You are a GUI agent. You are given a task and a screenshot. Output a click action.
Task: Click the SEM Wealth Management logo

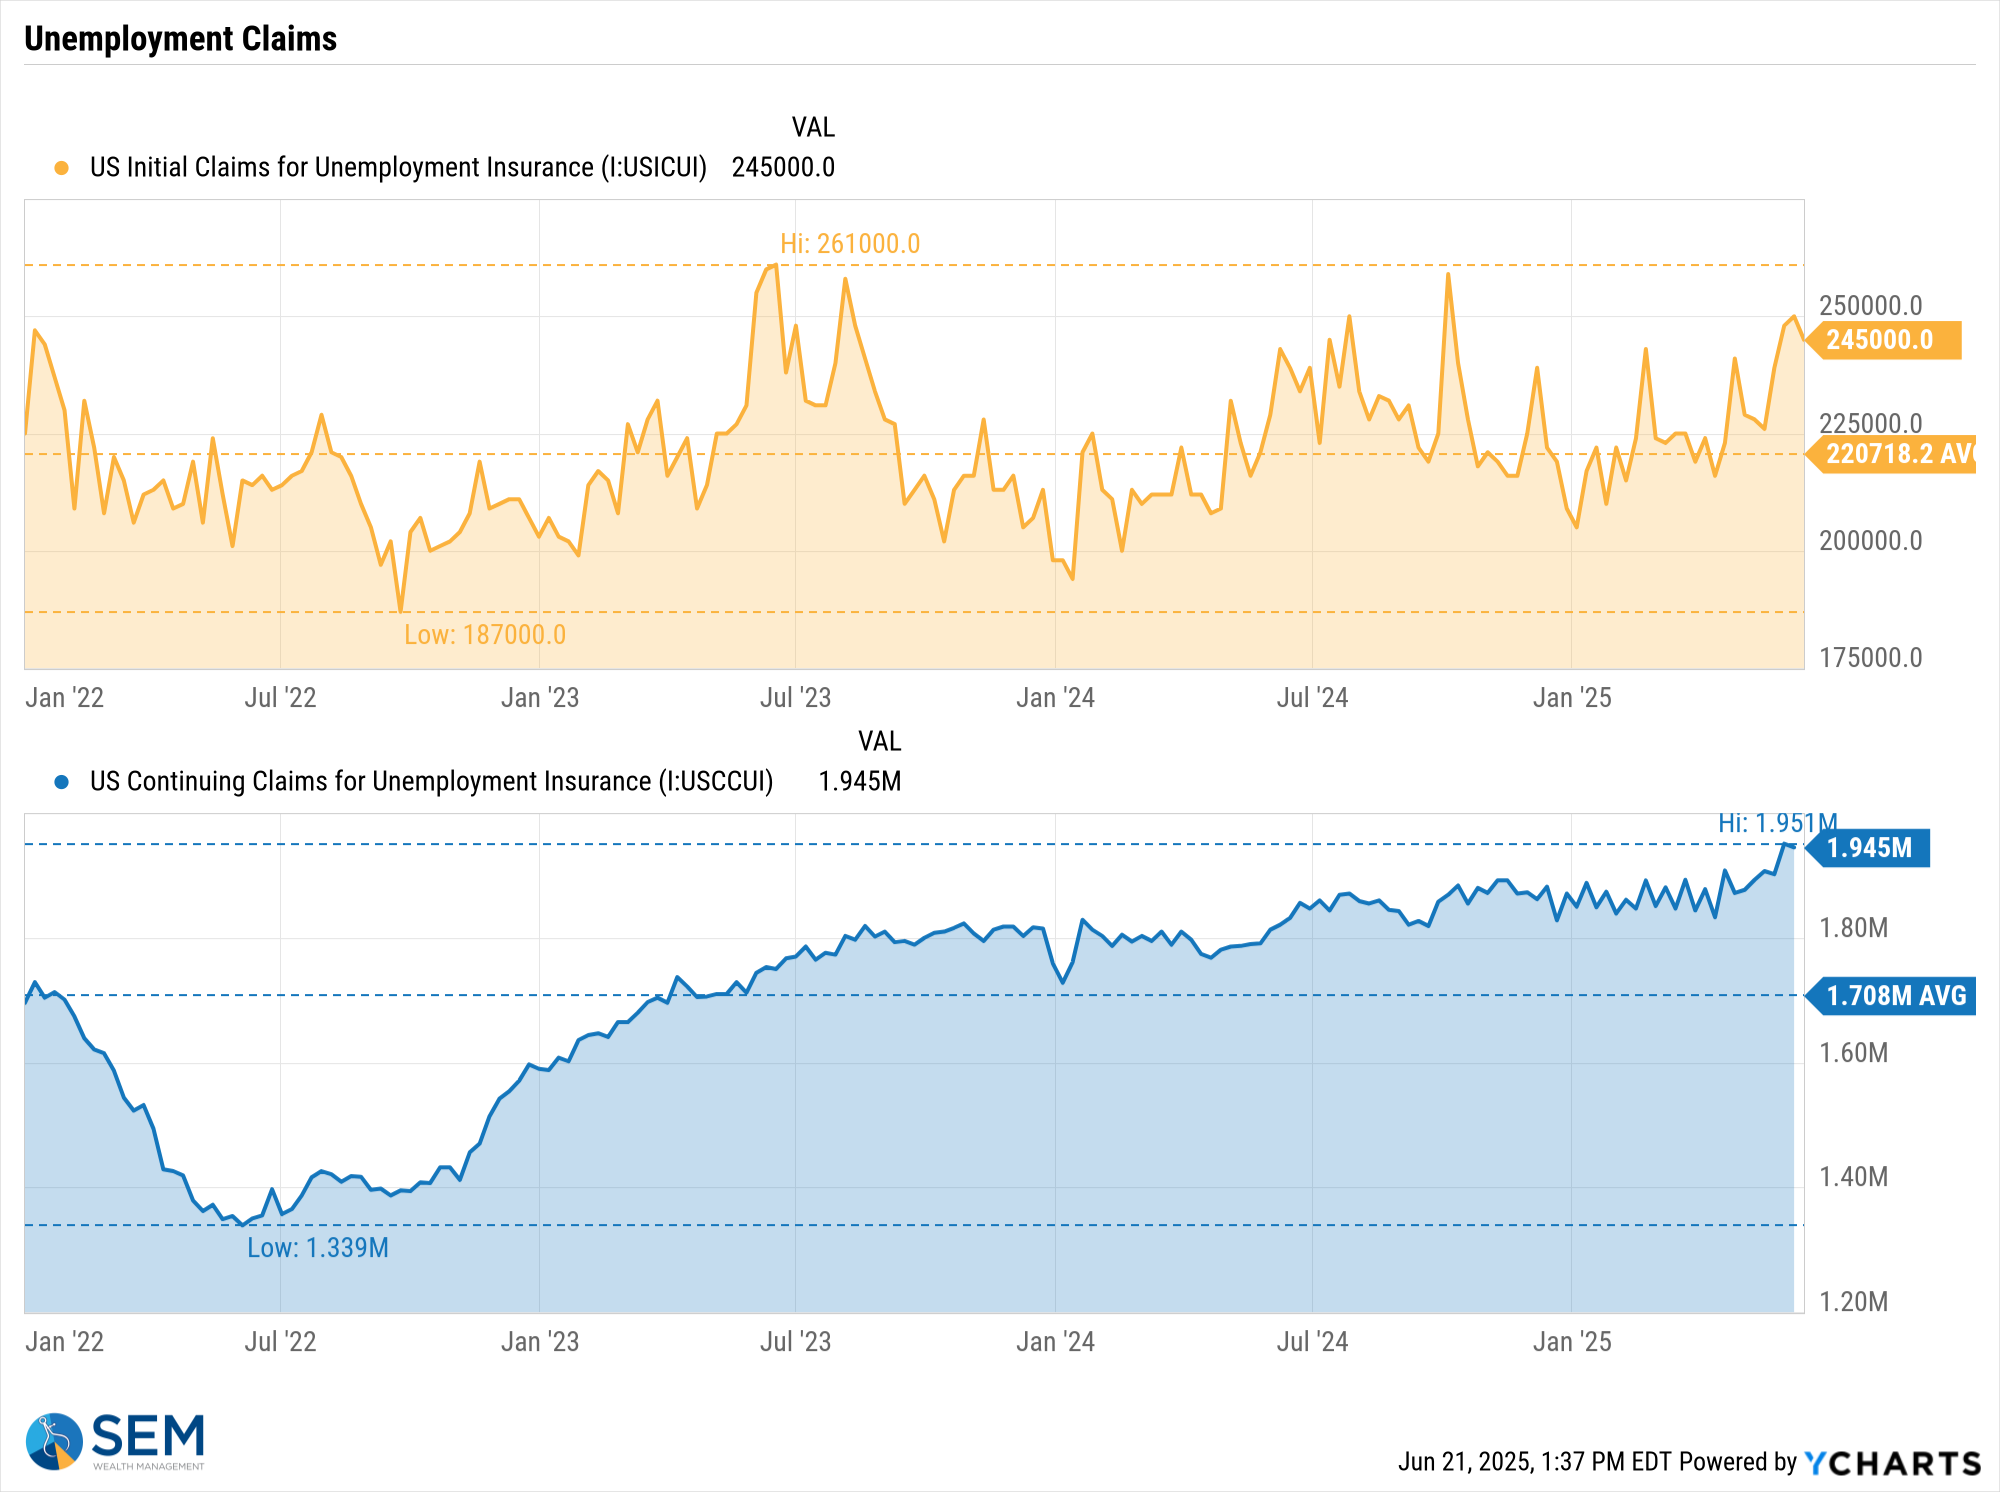point(115,1441)
